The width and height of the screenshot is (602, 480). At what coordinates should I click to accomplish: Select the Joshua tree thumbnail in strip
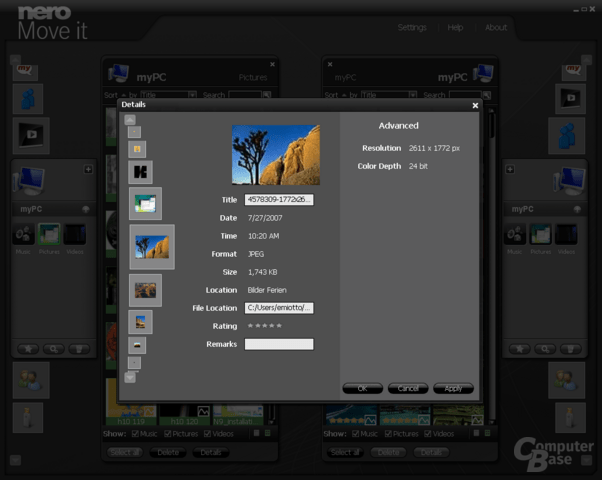point(152,247)
